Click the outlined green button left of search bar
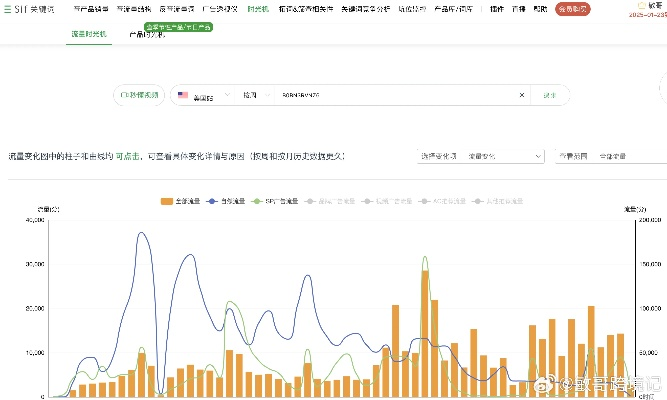The height and width of the screenshot is (400, 667). [x=139, y=96]
